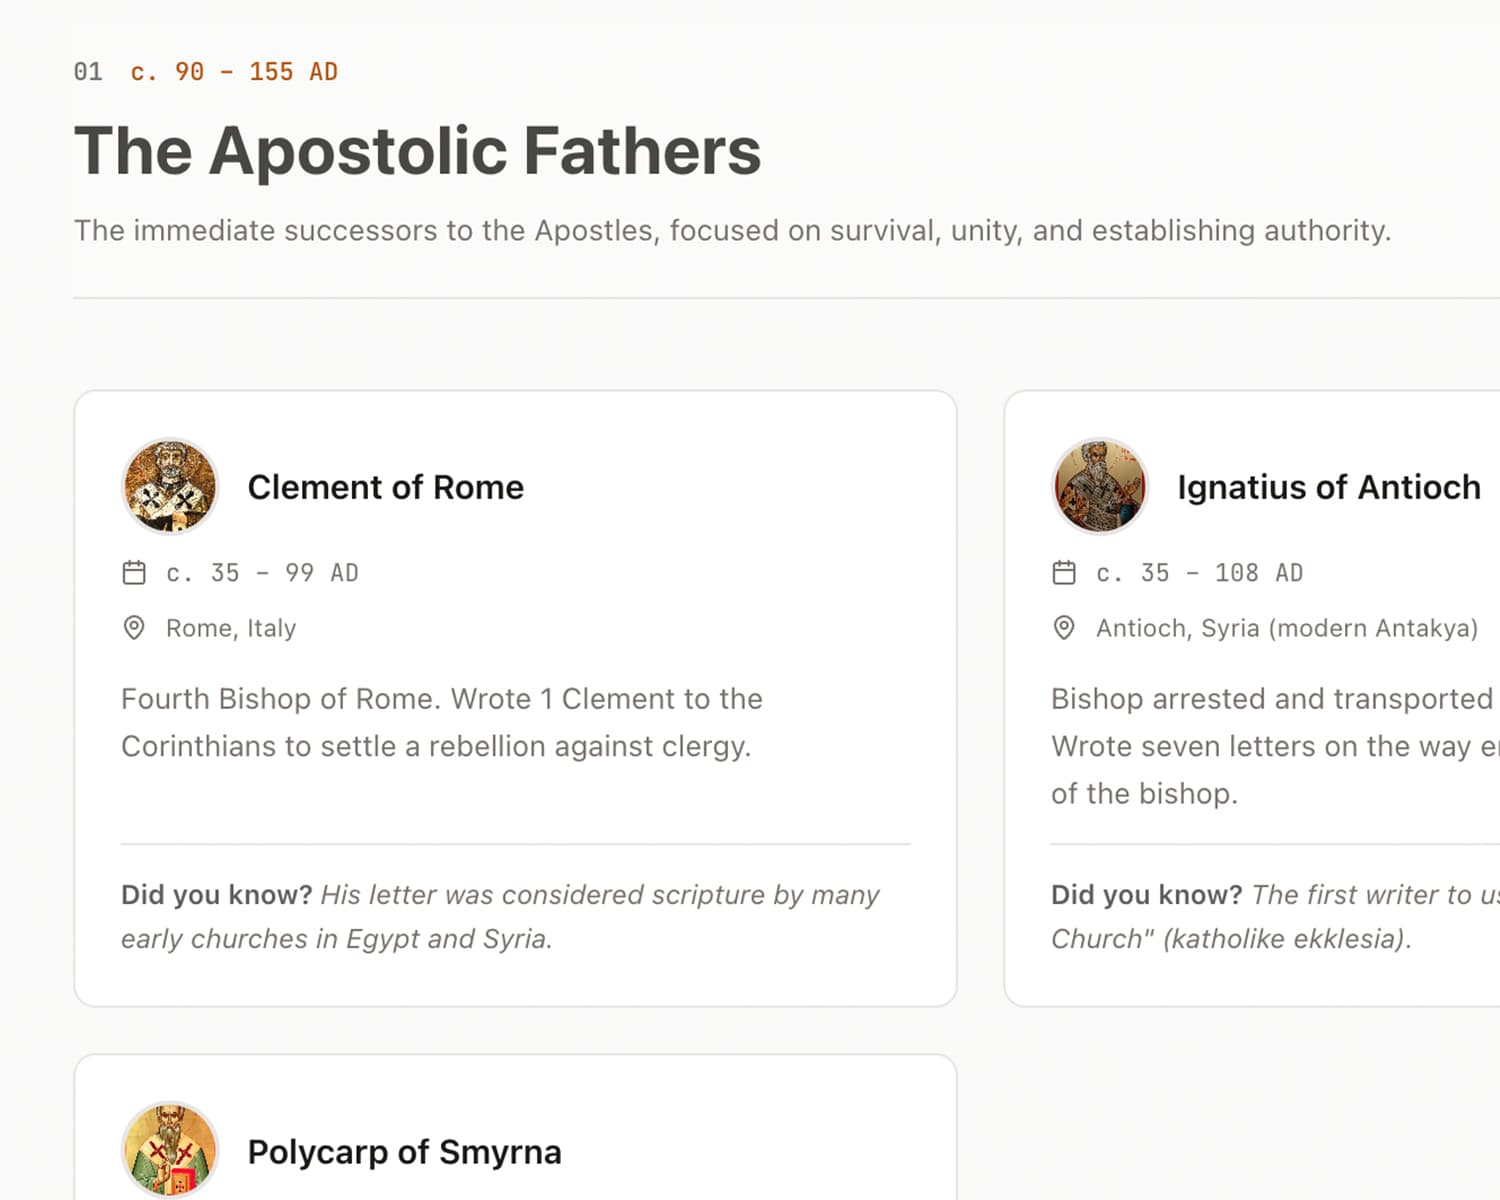Click the calendar icon on Clement of Rome's card
The width and height of the screenshot is (1500, 1200).
pyautogui.click(x=134, y=572)
